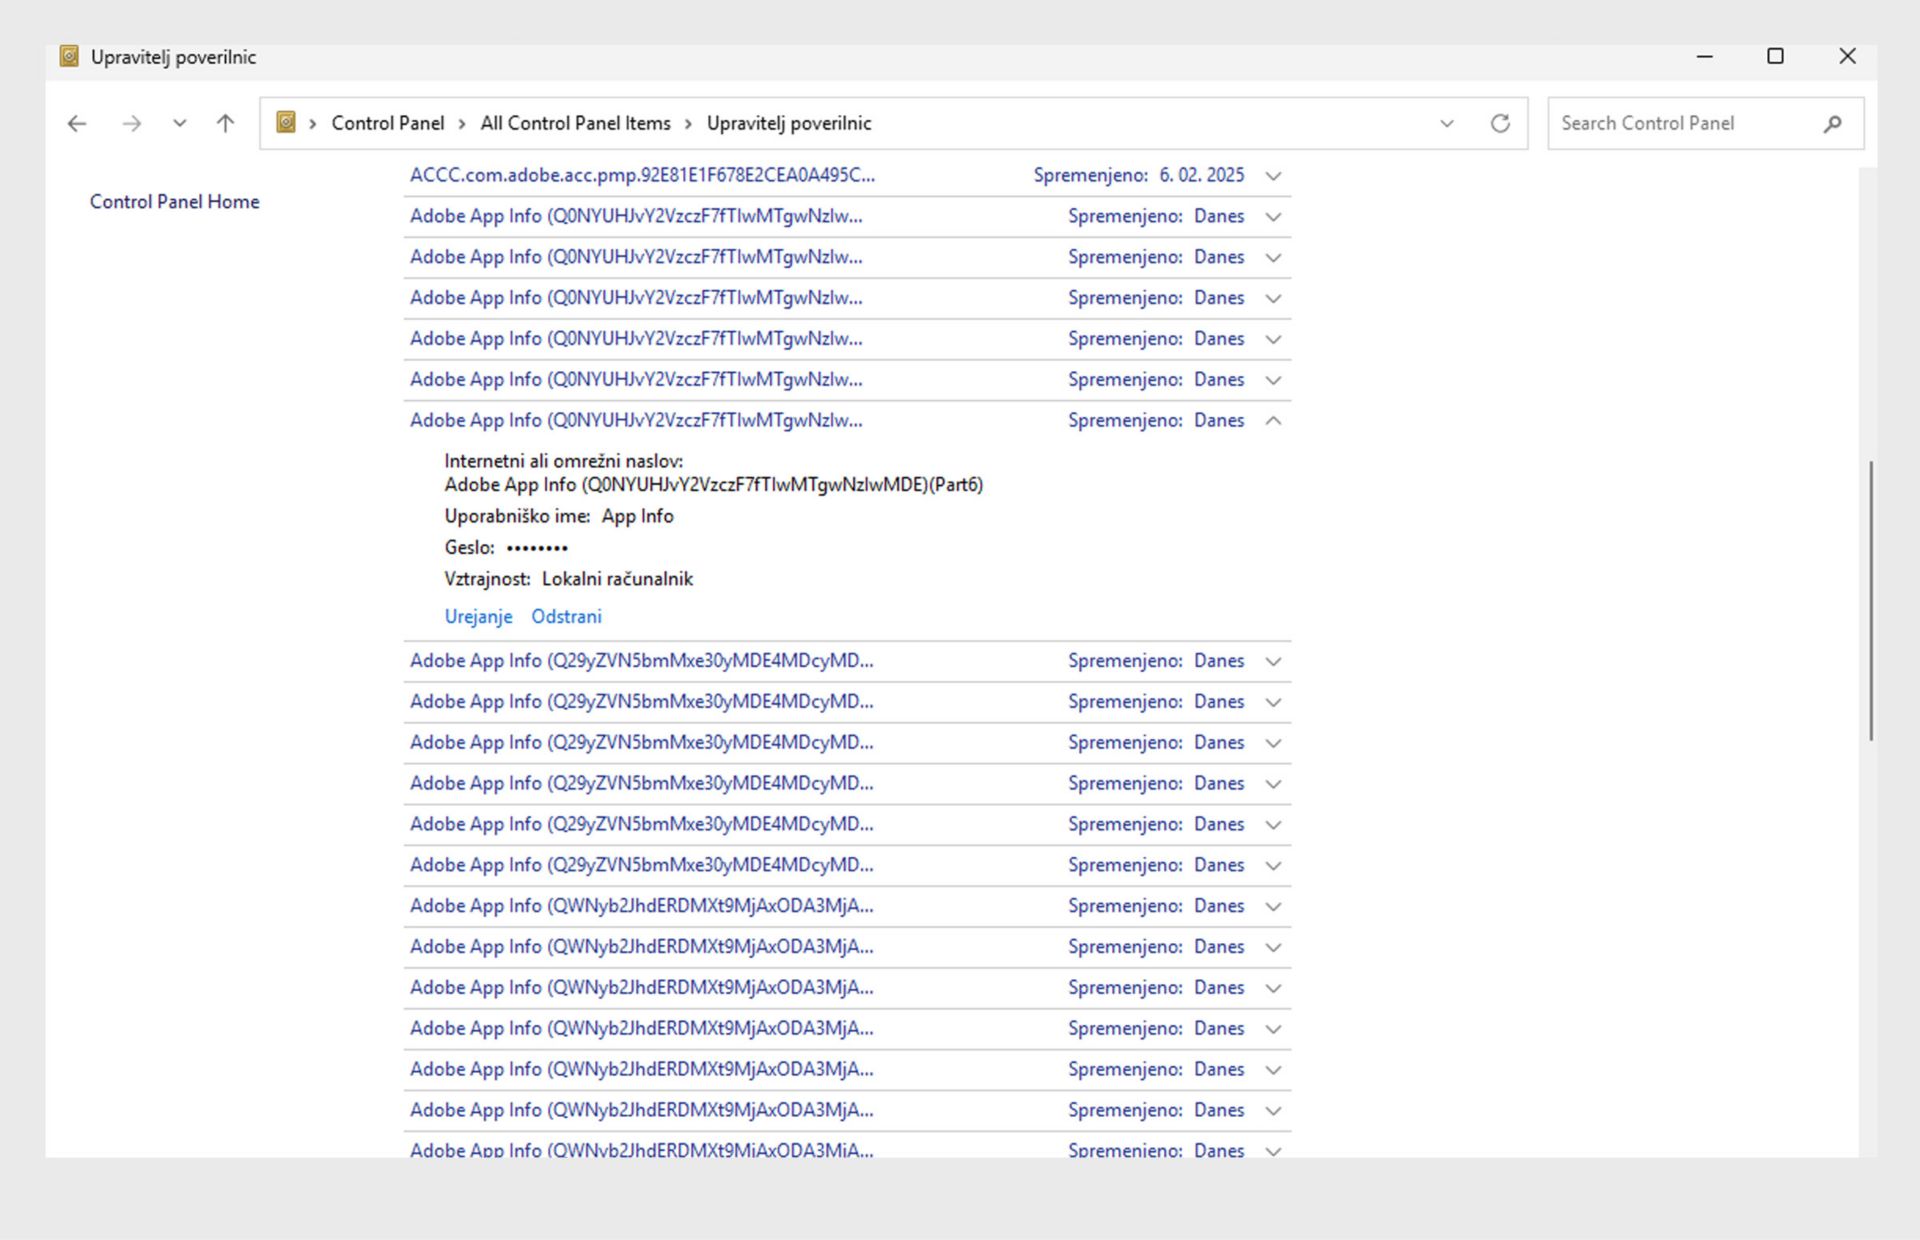Expand first Q29yZVN5bmMxe30y credential chevron

tap(1273, 662)
